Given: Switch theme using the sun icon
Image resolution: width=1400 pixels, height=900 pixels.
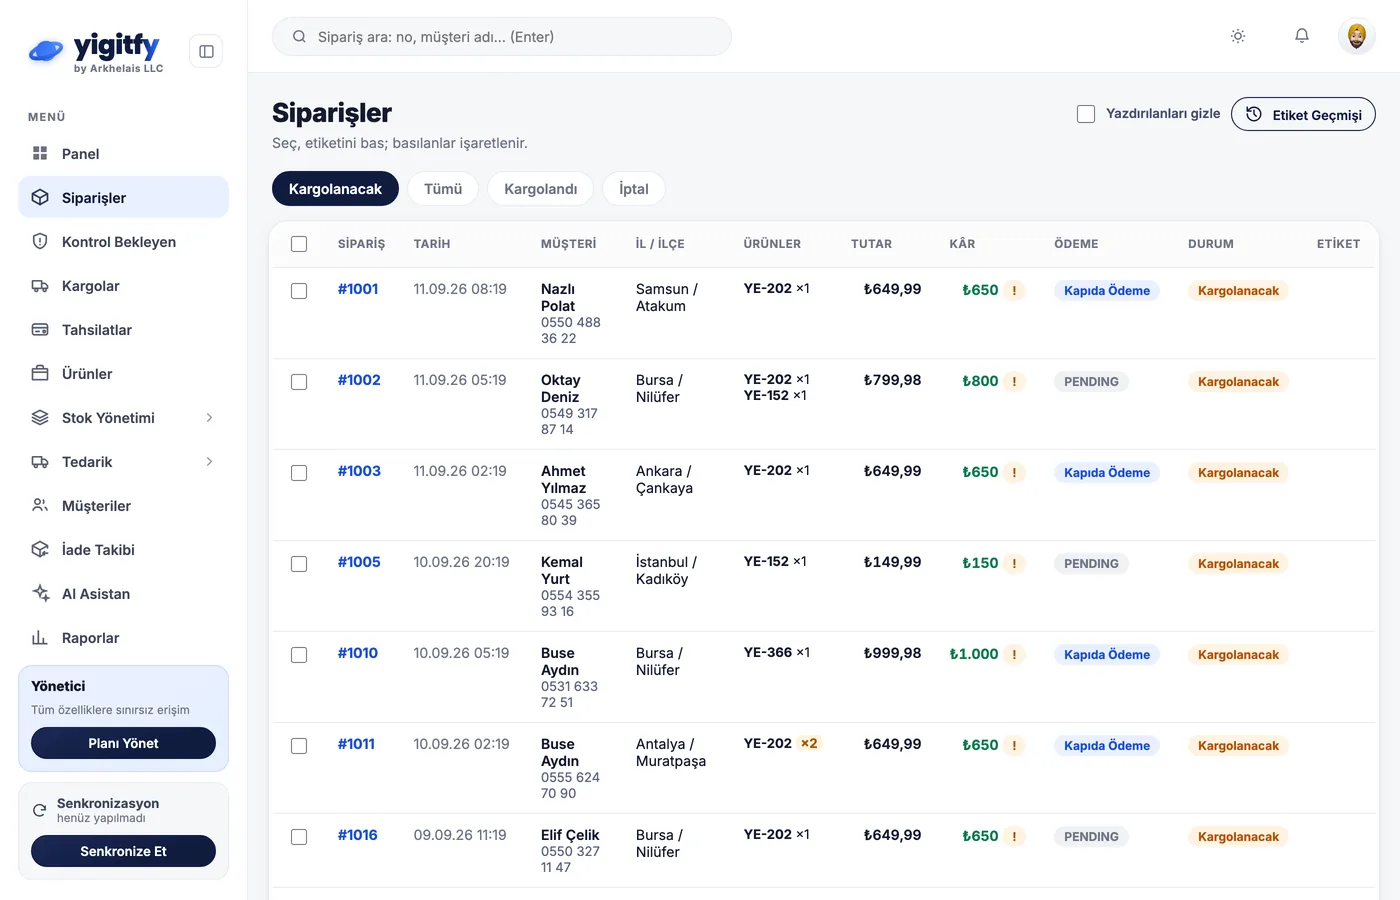Looking at the screenshot, I should tap(1238, 36).
